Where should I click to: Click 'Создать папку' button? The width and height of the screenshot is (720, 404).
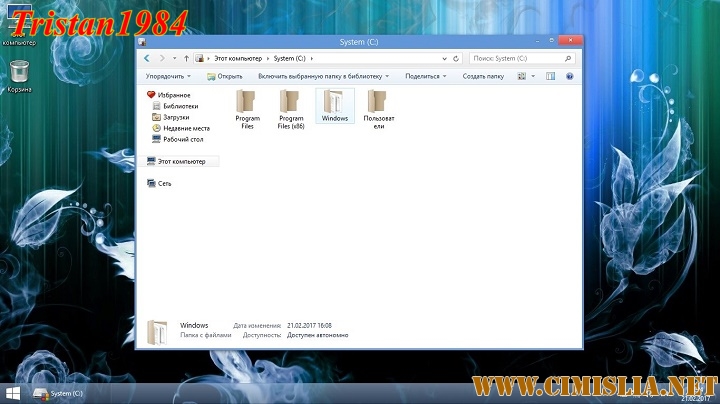[483, 76]
